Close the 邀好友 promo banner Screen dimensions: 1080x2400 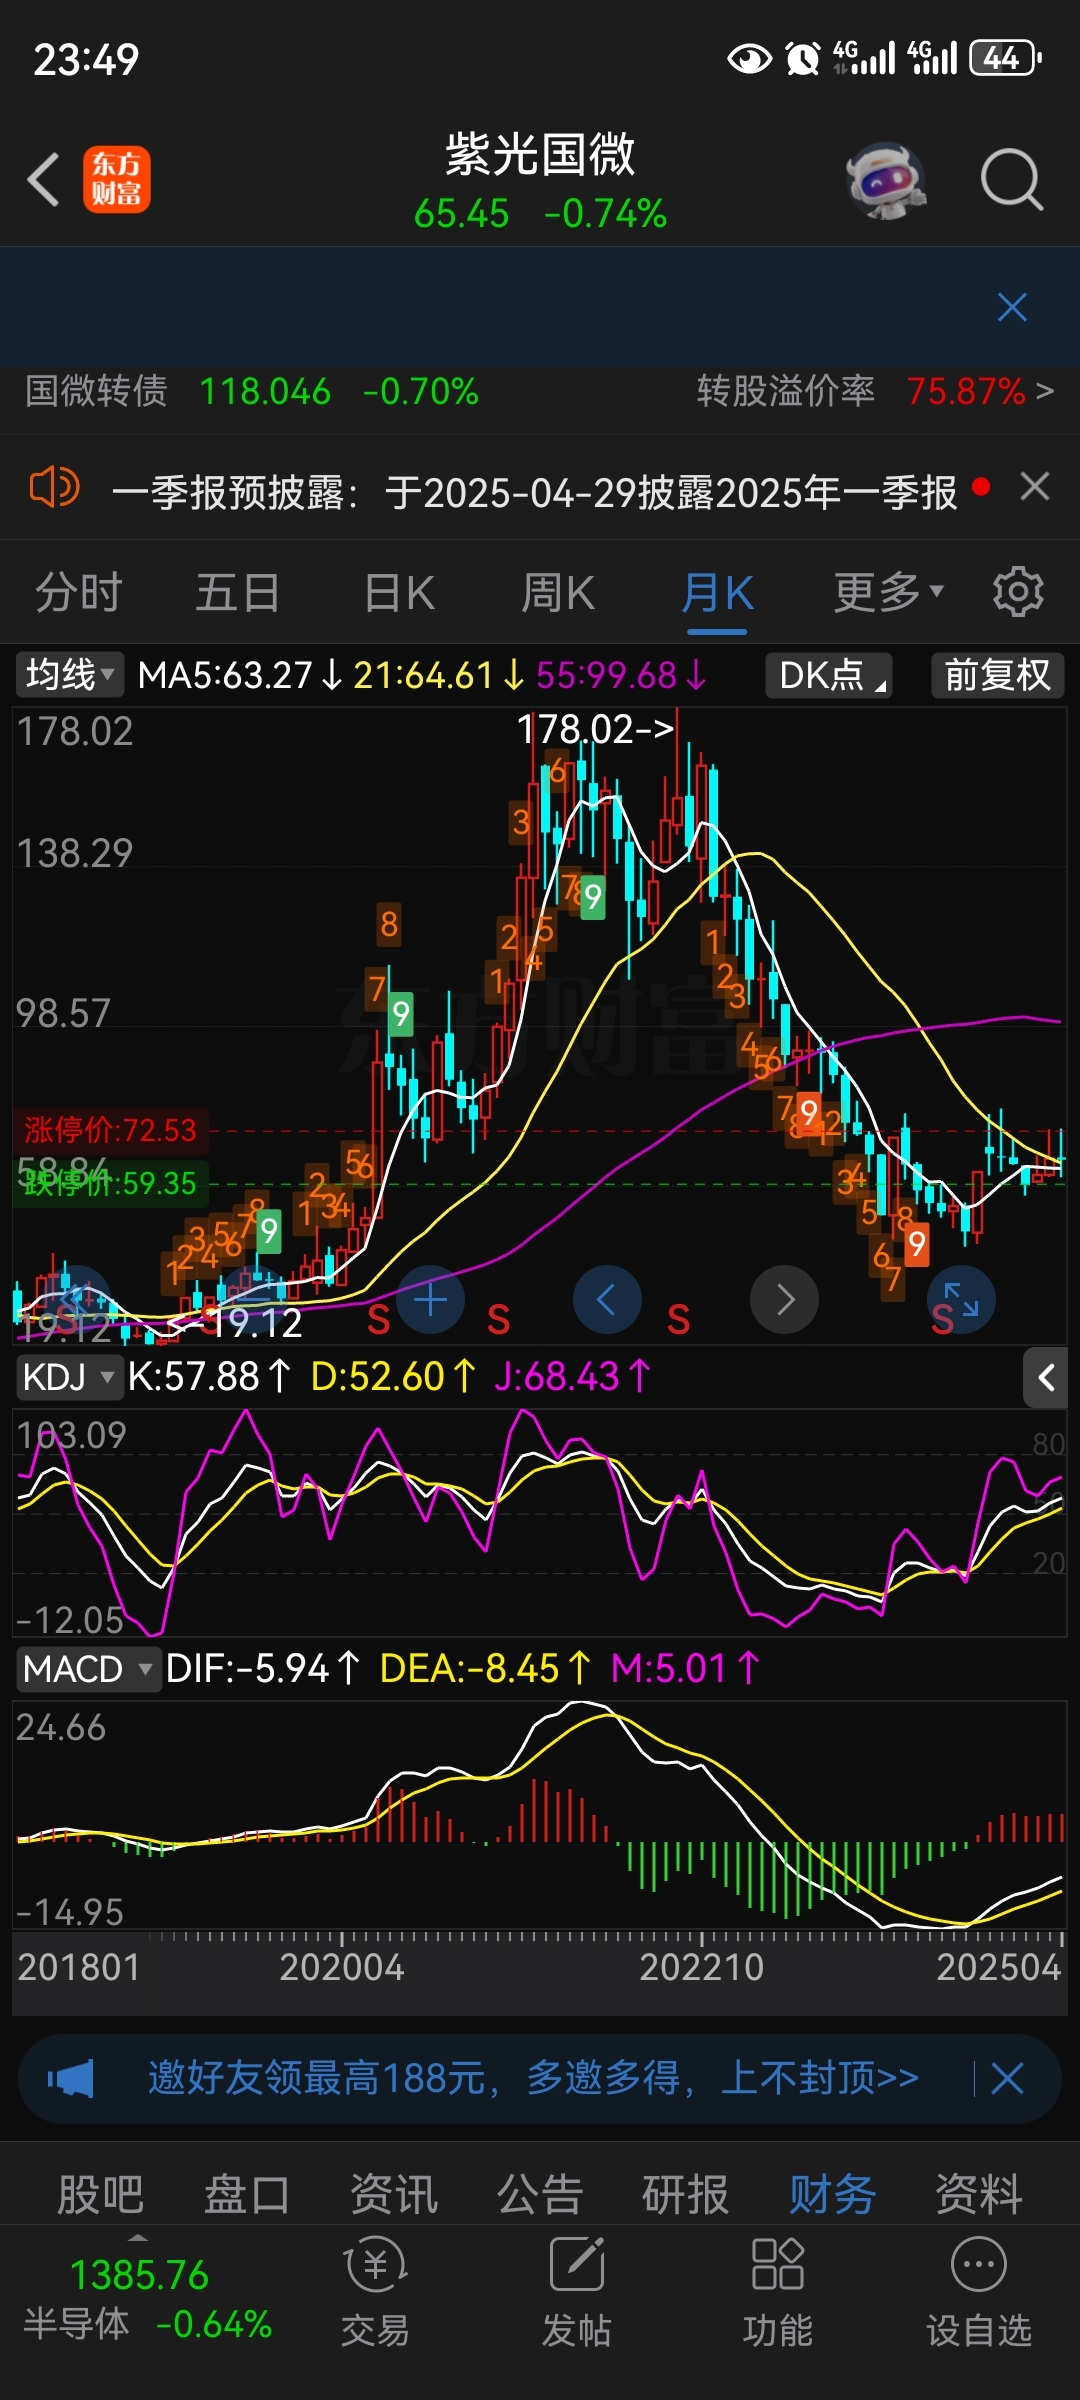click(x=1007, y=2079)
